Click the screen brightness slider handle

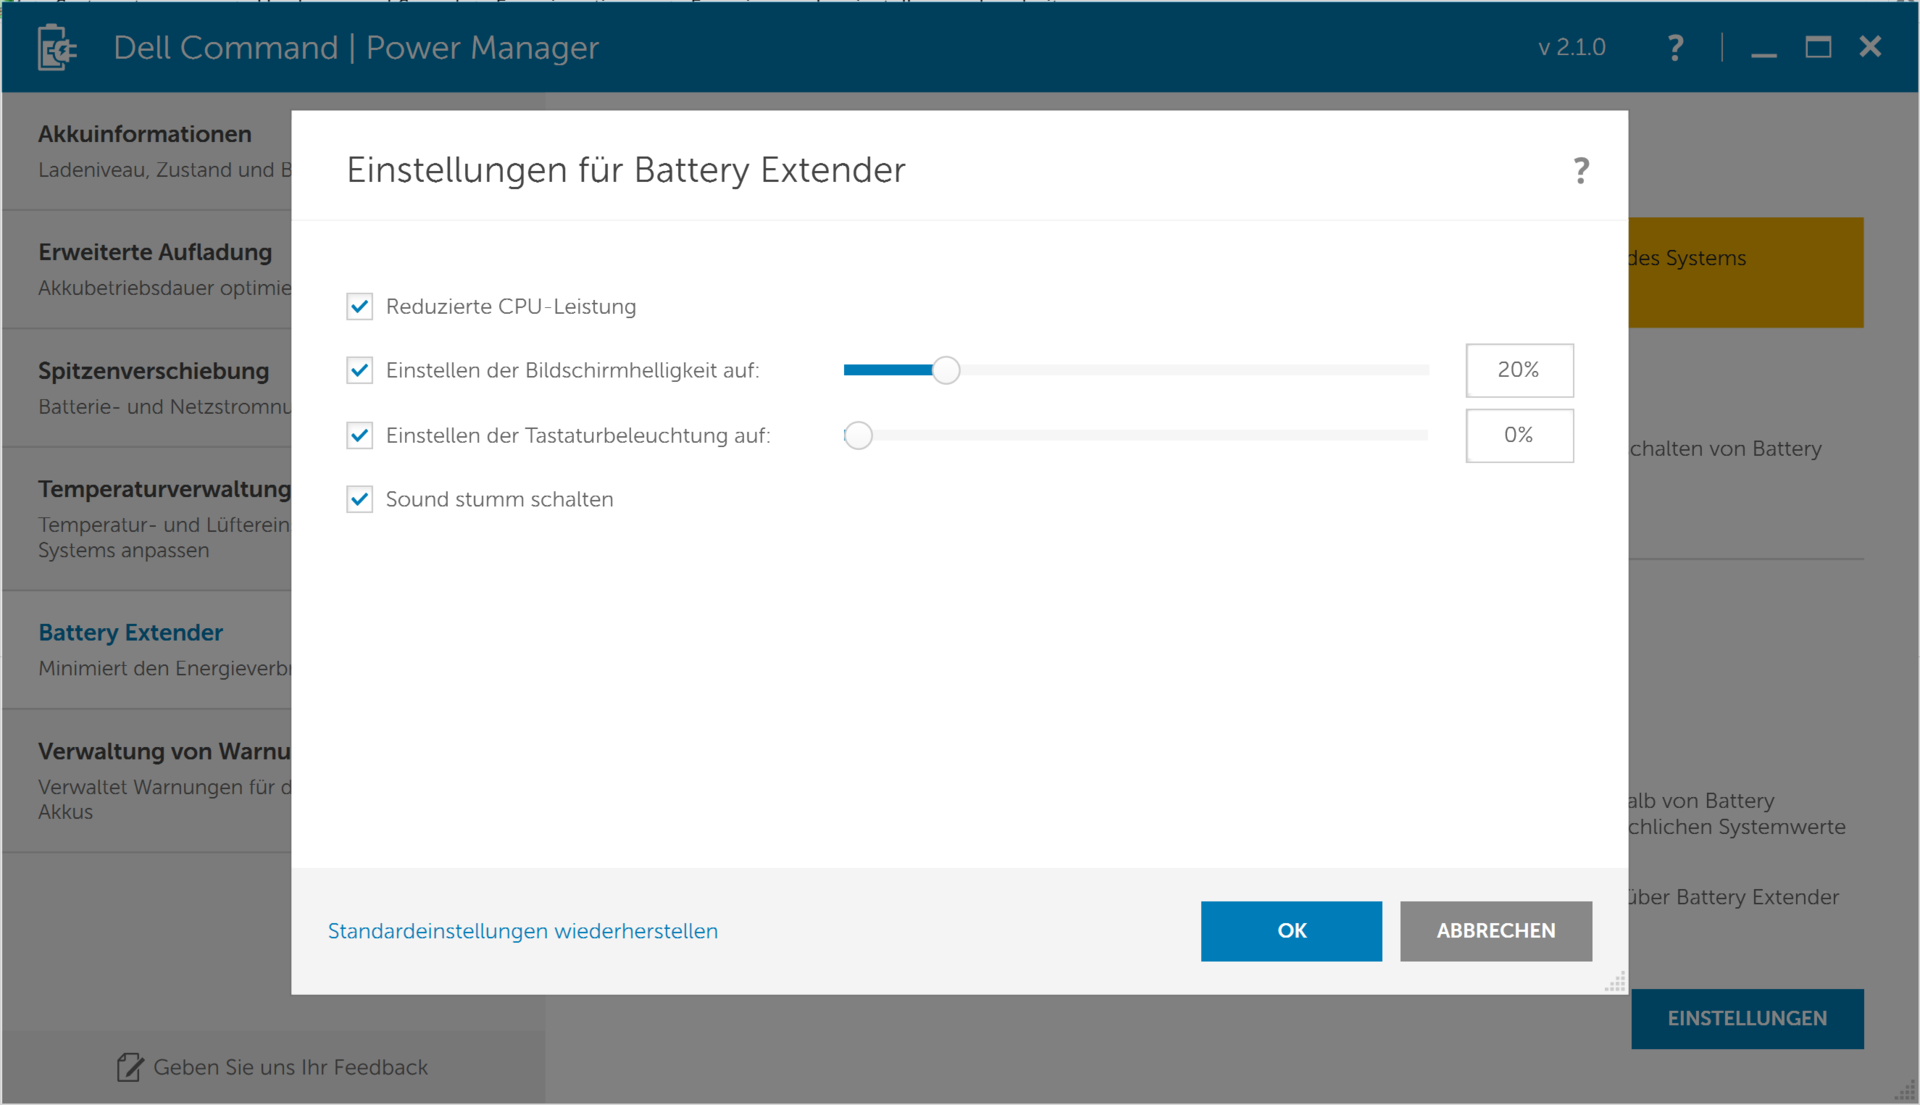coord(946,370)
